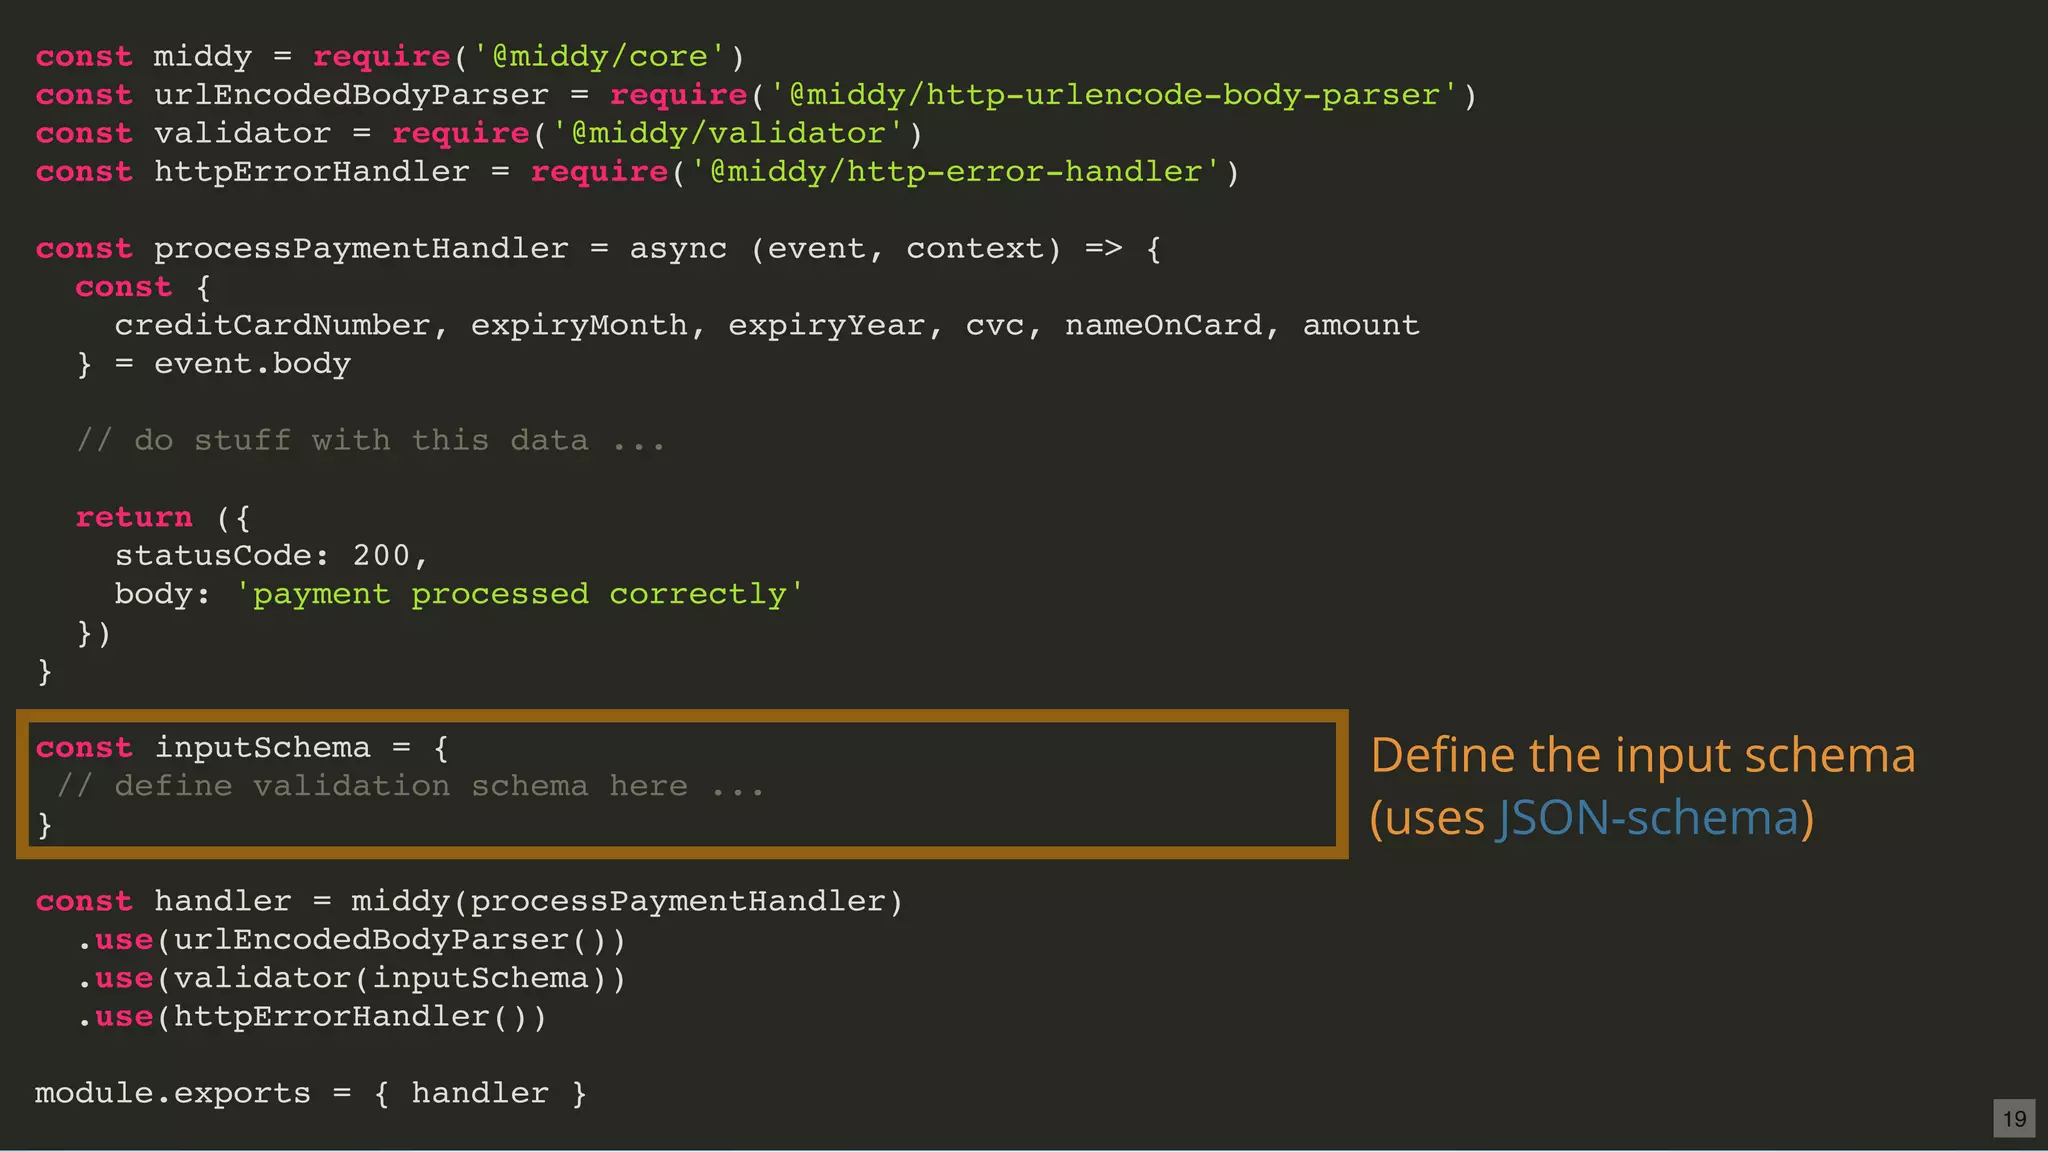
Task: Click middy(processPaymentHandler) call
Action: [628, 902]
